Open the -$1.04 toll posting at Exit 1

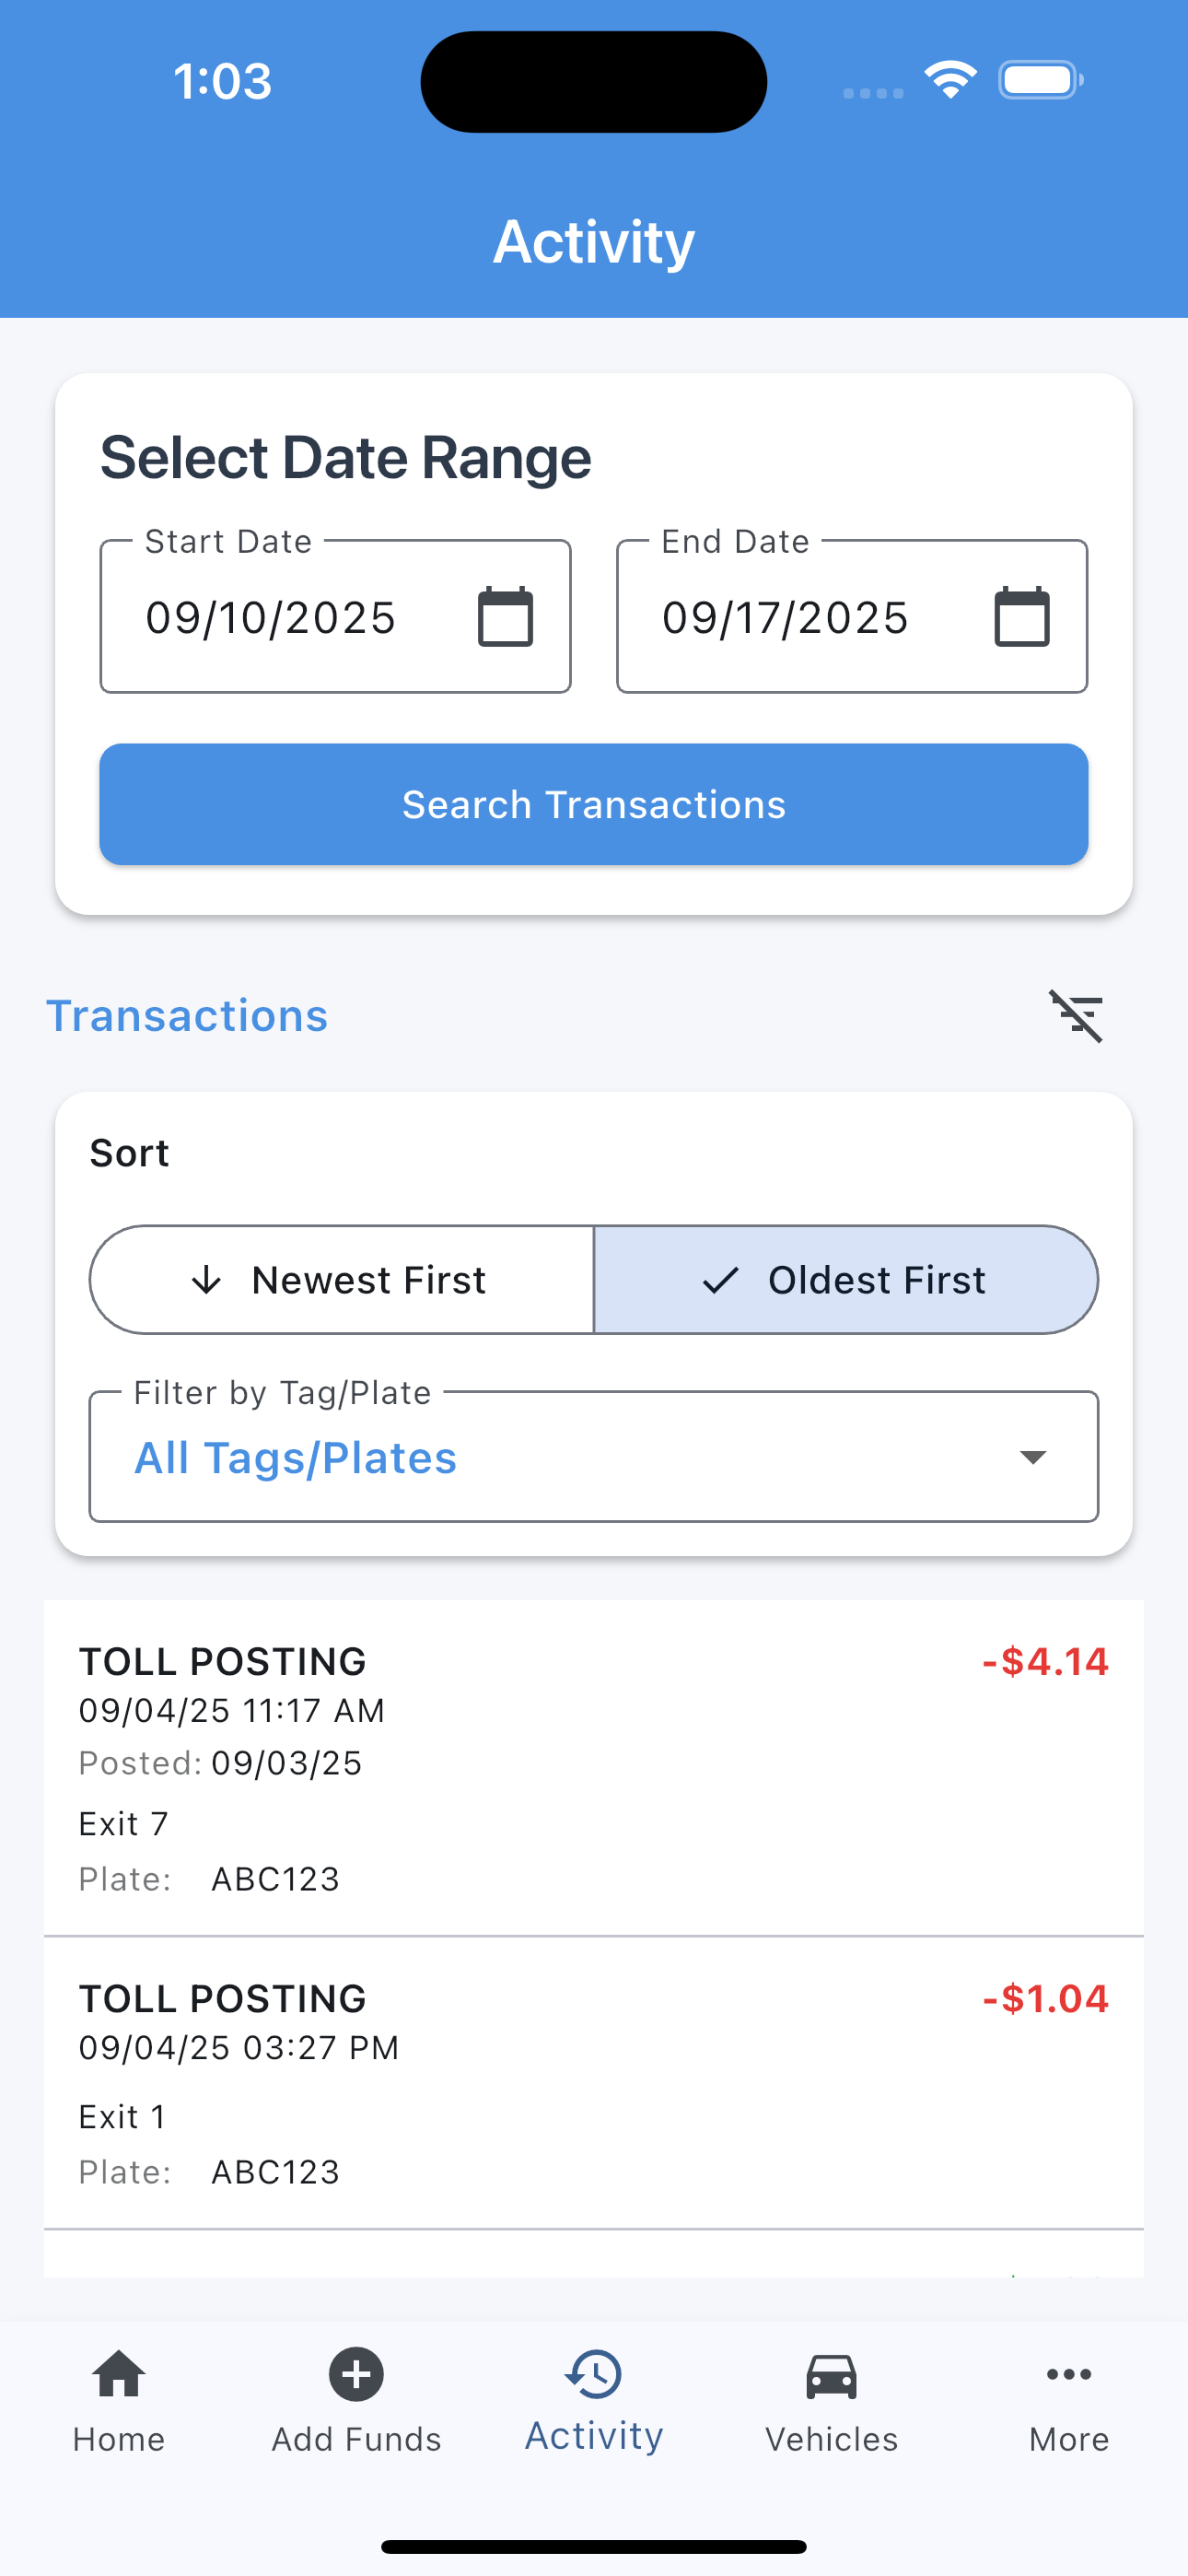tap(594, 2082)
